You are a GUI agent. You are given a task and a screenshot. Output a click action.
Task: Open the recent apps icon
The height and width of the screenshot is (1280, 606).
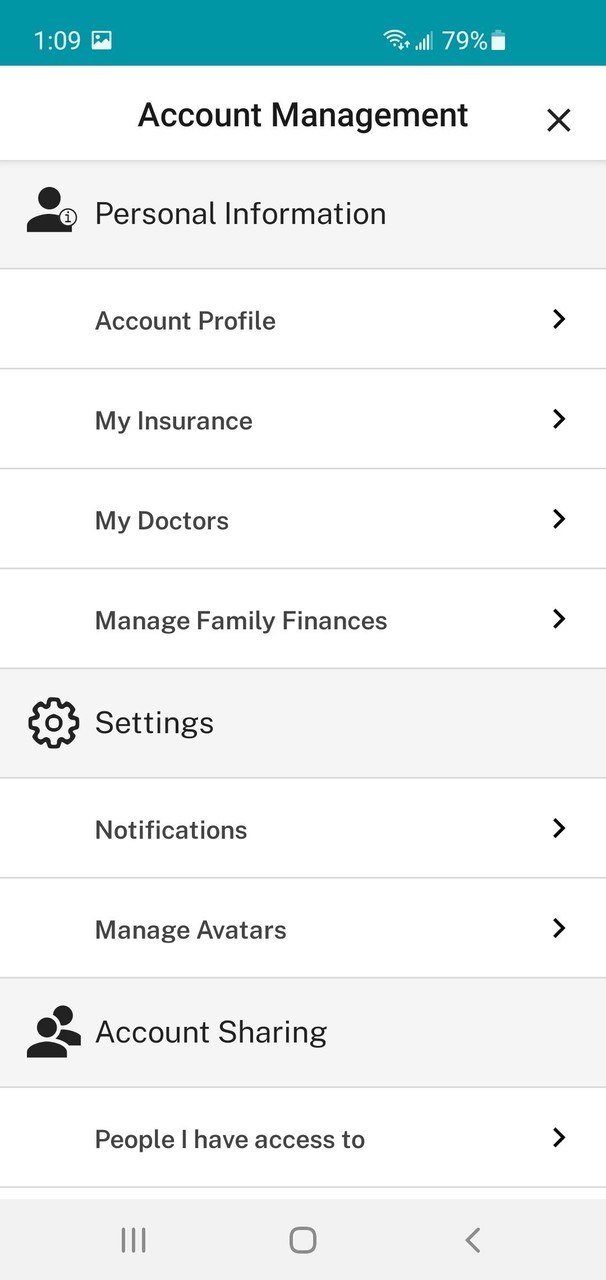[x=133, y=1240]
